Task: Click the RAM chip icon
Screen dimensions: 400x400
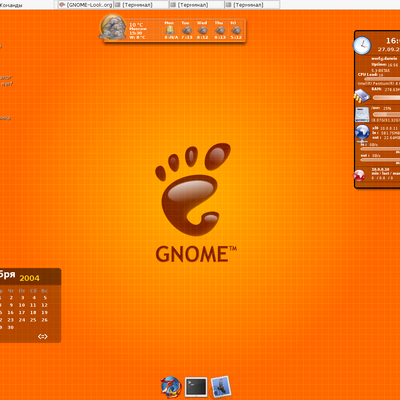Action: (362, 96)
